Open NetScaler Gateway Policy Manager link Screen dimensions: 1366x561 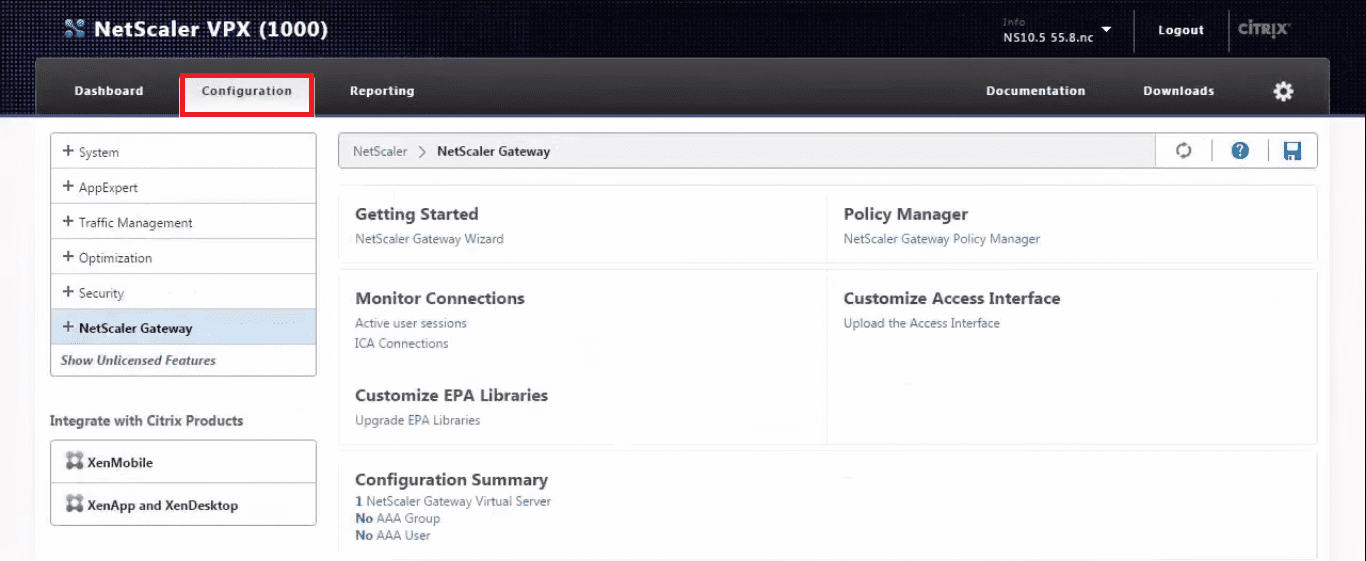[x=942, y=239]
